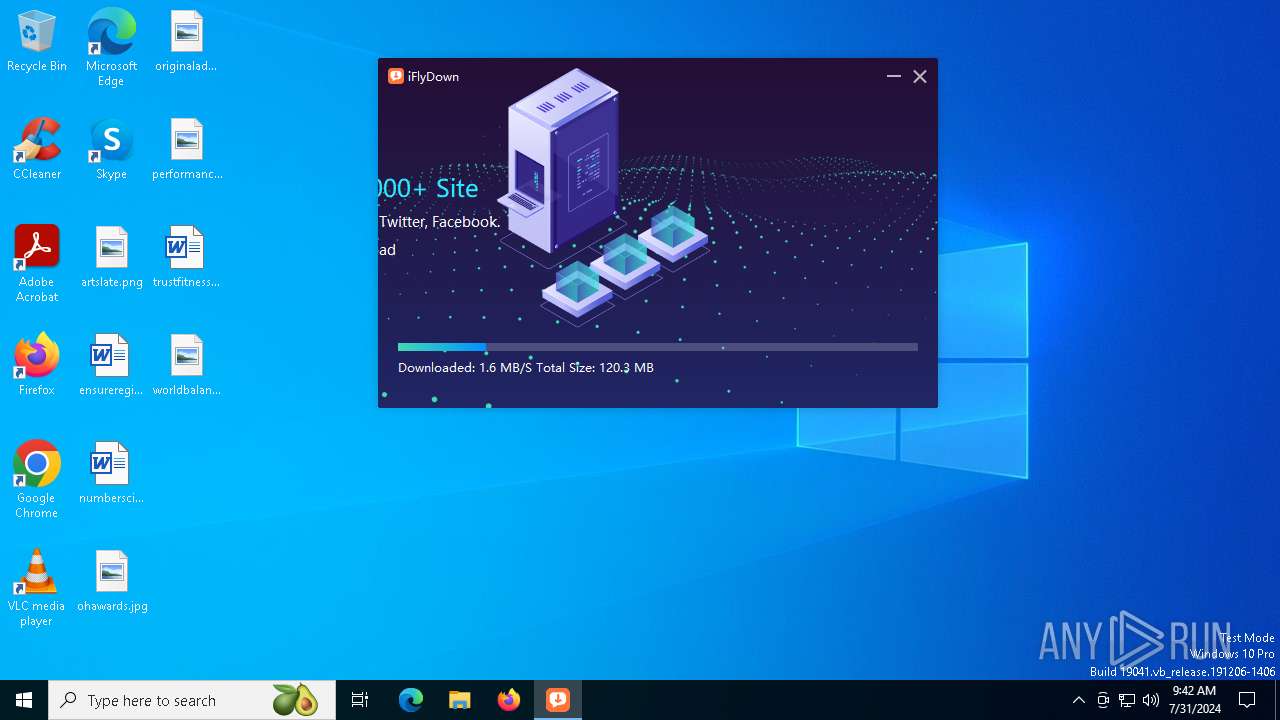The height and width of the screenshot is (720, 1280).
Task: Open Firefox from the taskbar
Action: click(x=509, y=700)
